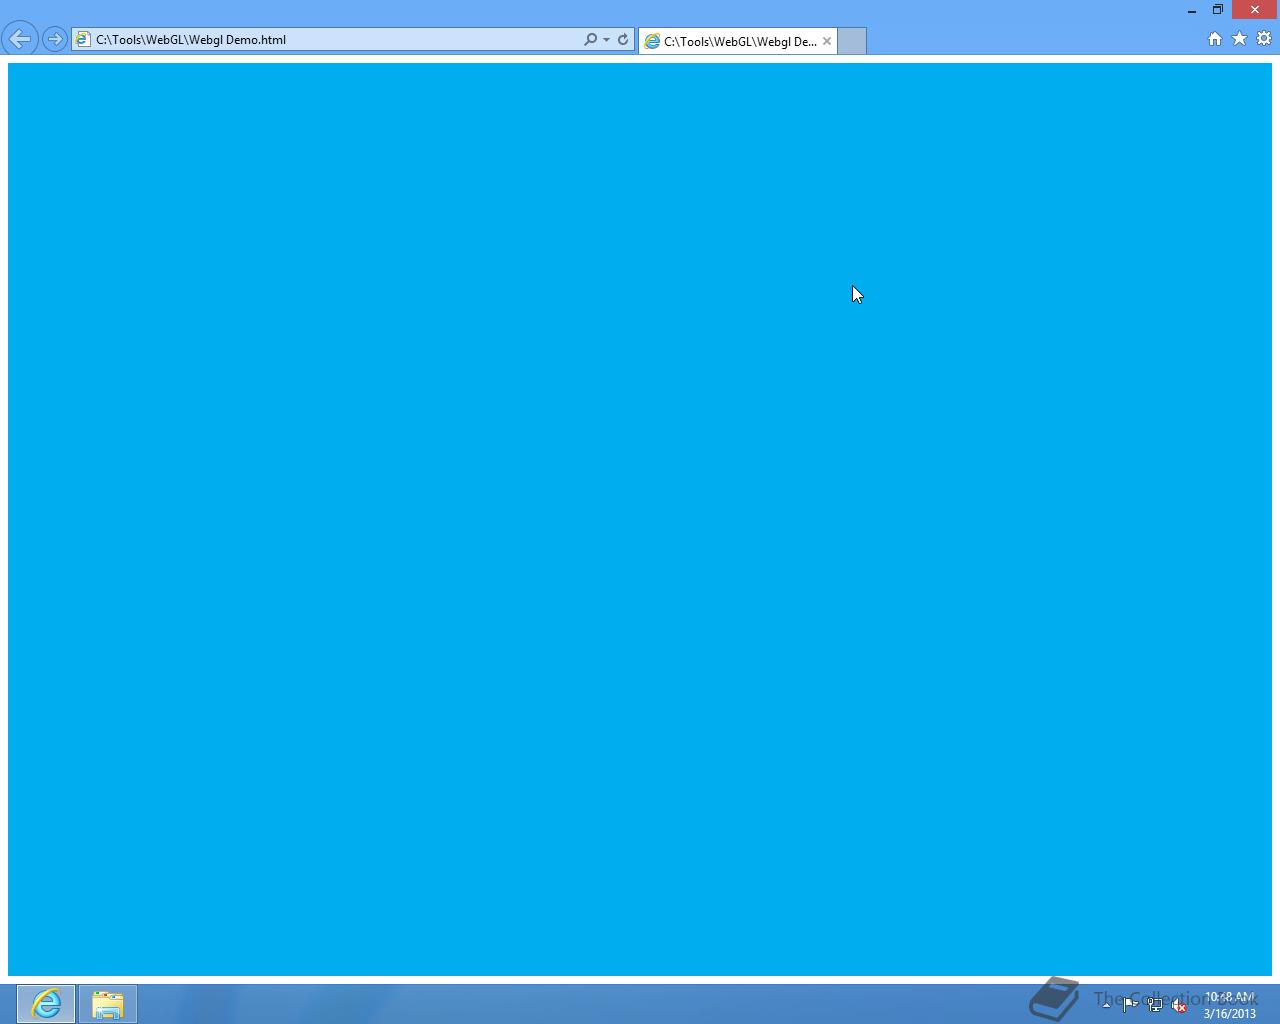Open Favorites with the star icon

point(1240,39)
